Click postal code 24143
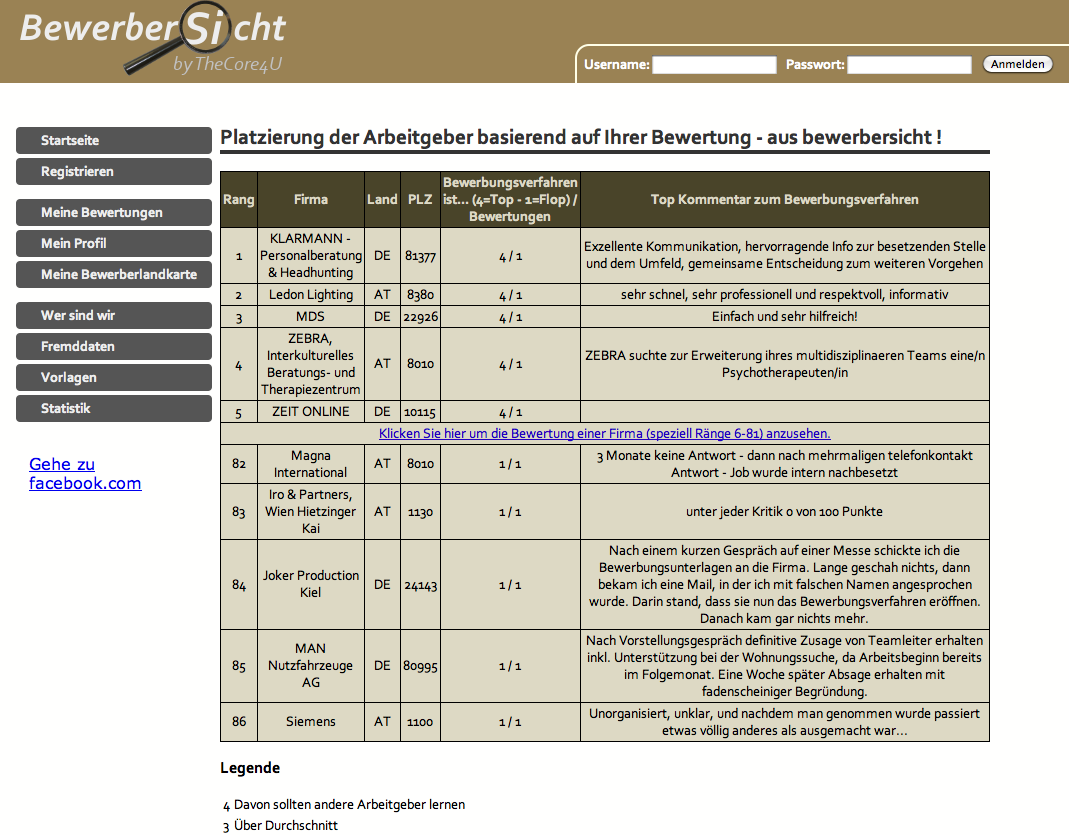 click(x=420, y=585)
